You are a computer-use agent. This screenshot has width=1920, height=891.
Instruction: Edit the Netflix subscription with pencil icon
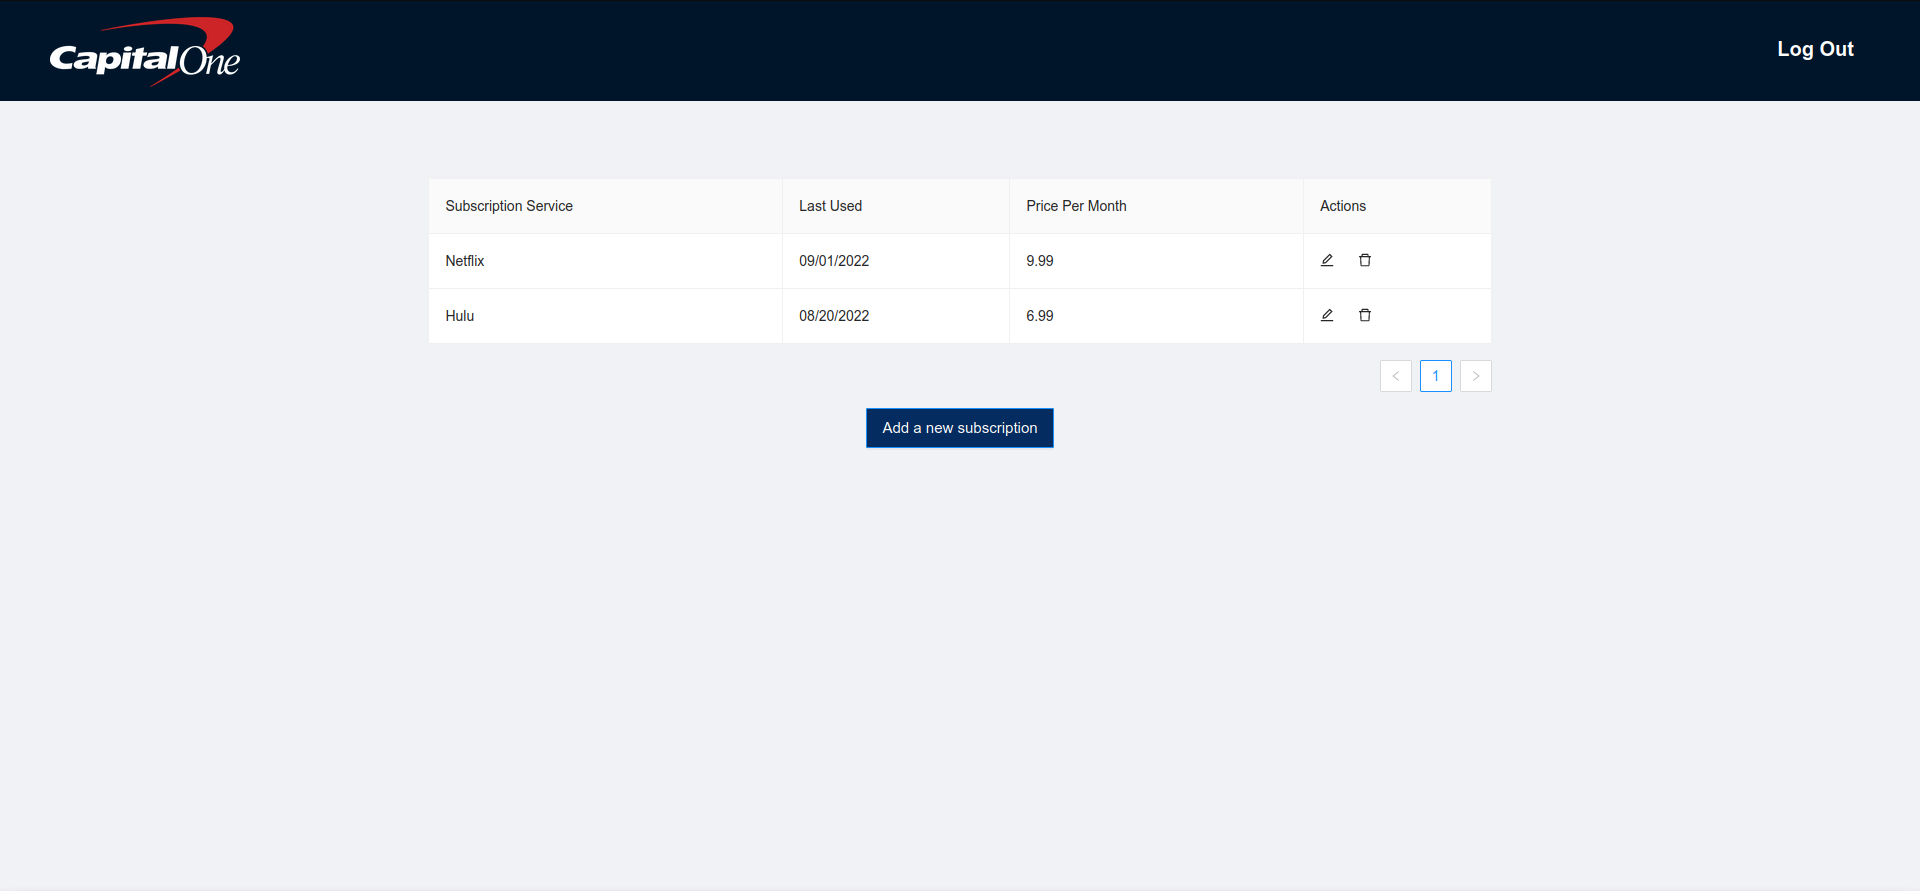[1327, 260]
